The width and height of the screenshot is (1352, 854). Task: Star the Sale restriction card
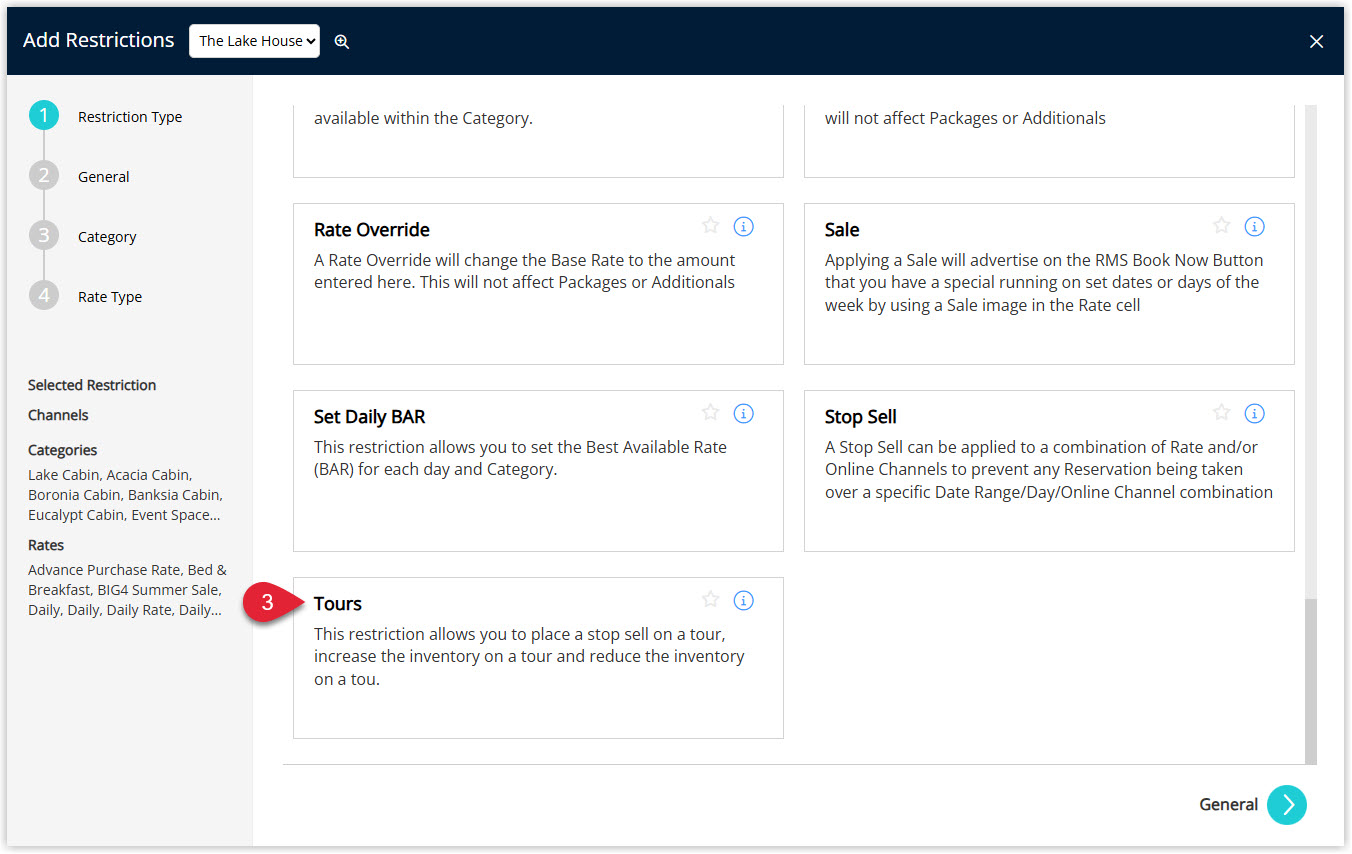tap(1221, 226)
